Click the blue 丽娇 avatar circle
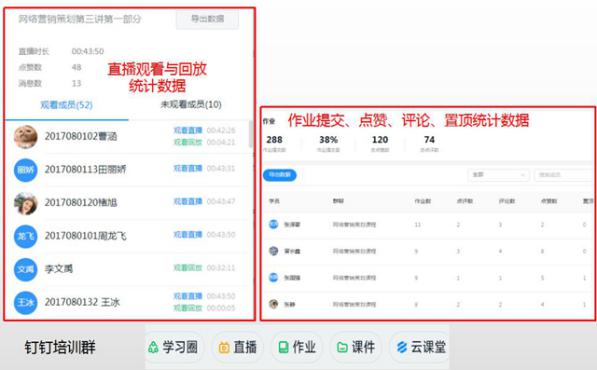This screenshot has width=597, height=370. [26, 170]
